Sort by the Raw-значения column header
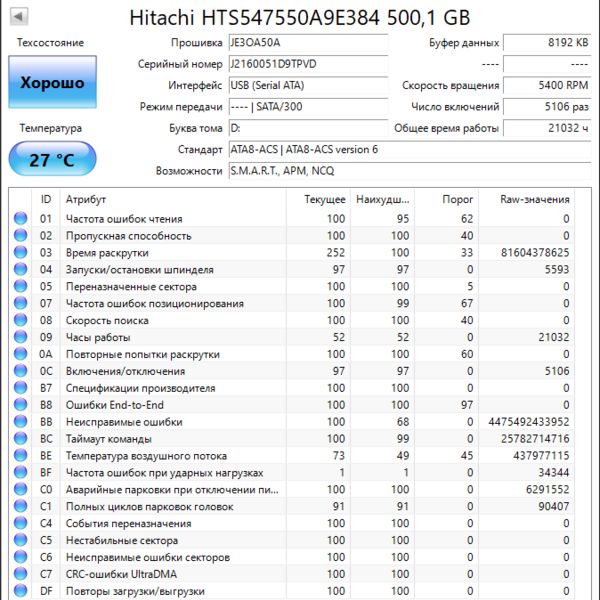This screenshot has width=600, height=600. (x=527, y=199)
